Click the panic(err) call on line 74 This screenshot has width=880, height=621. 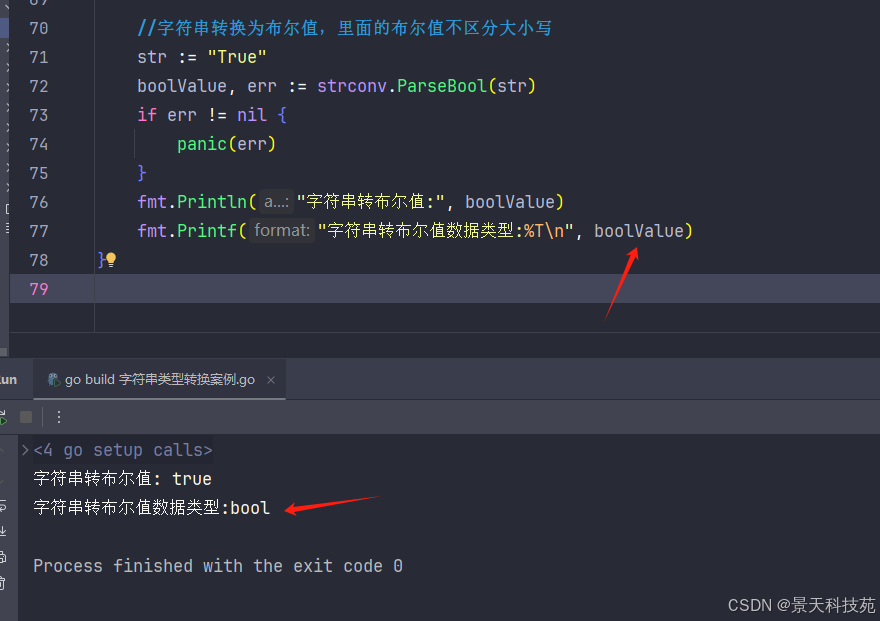226,144
